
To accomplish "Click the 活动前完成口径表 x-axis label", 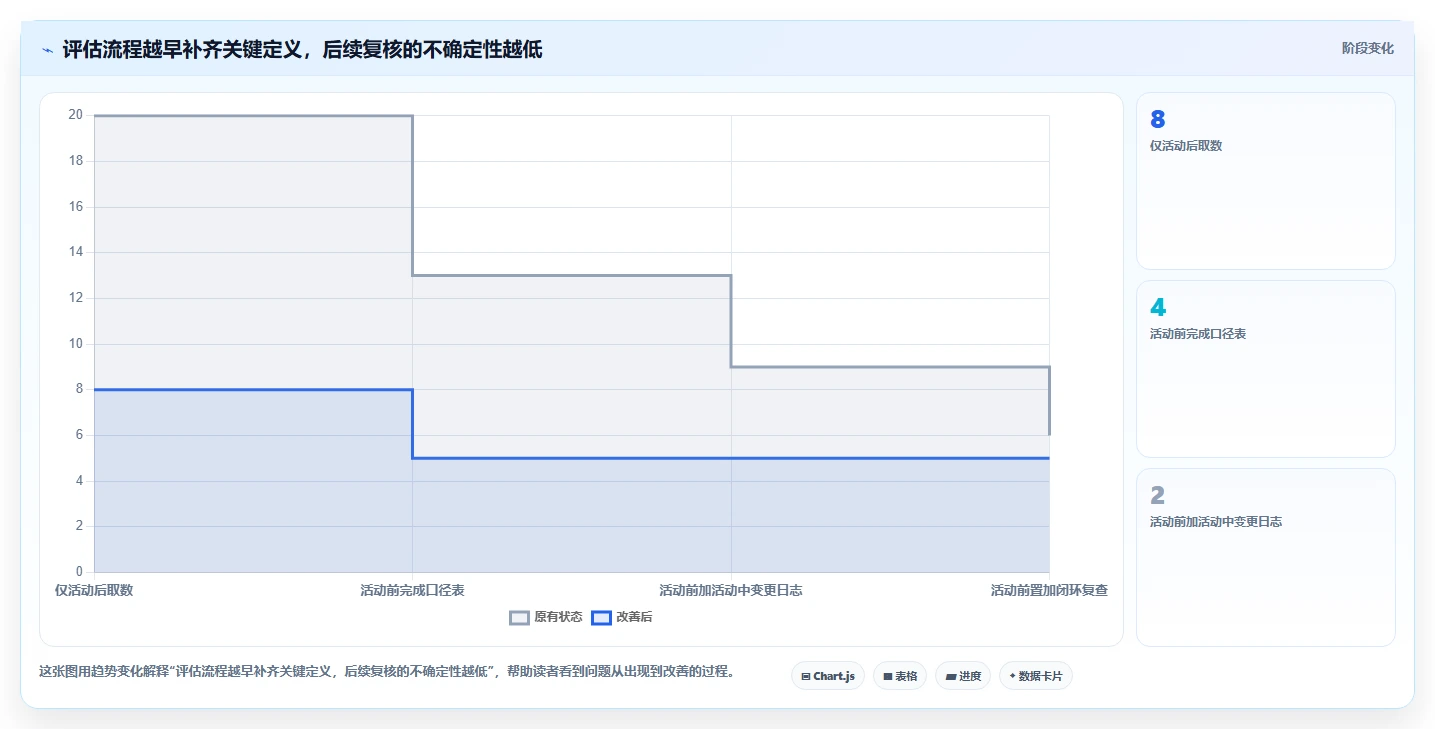I will click(412, 591).
